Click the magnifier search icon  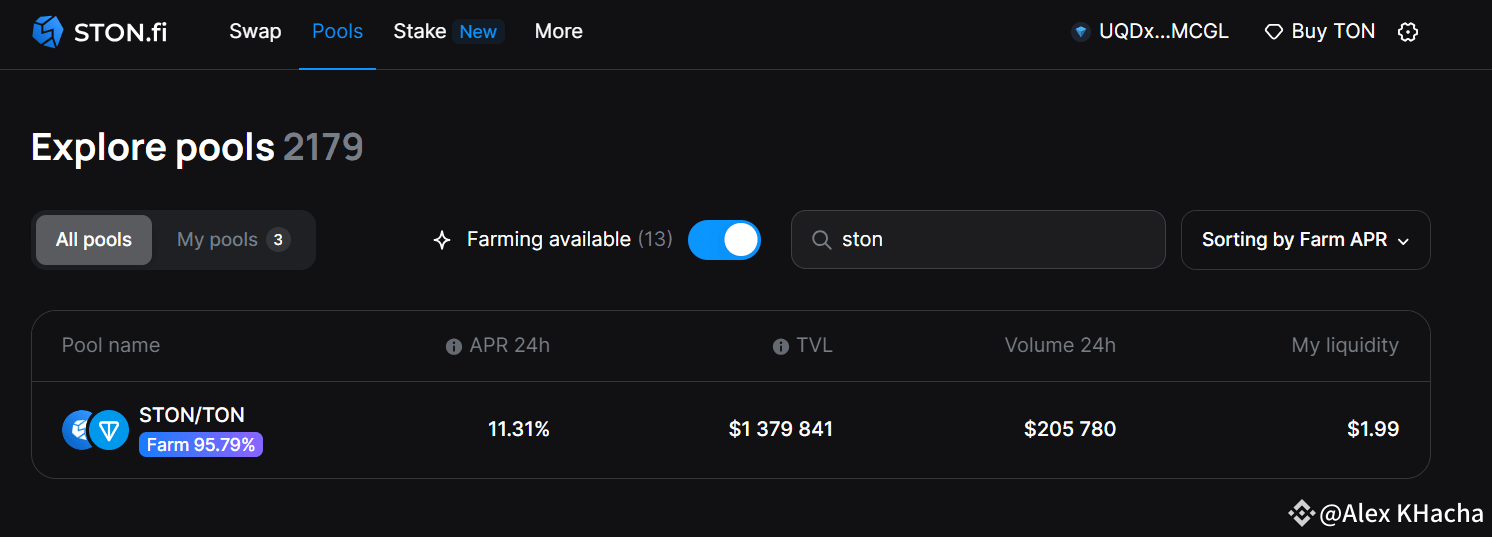821,240
